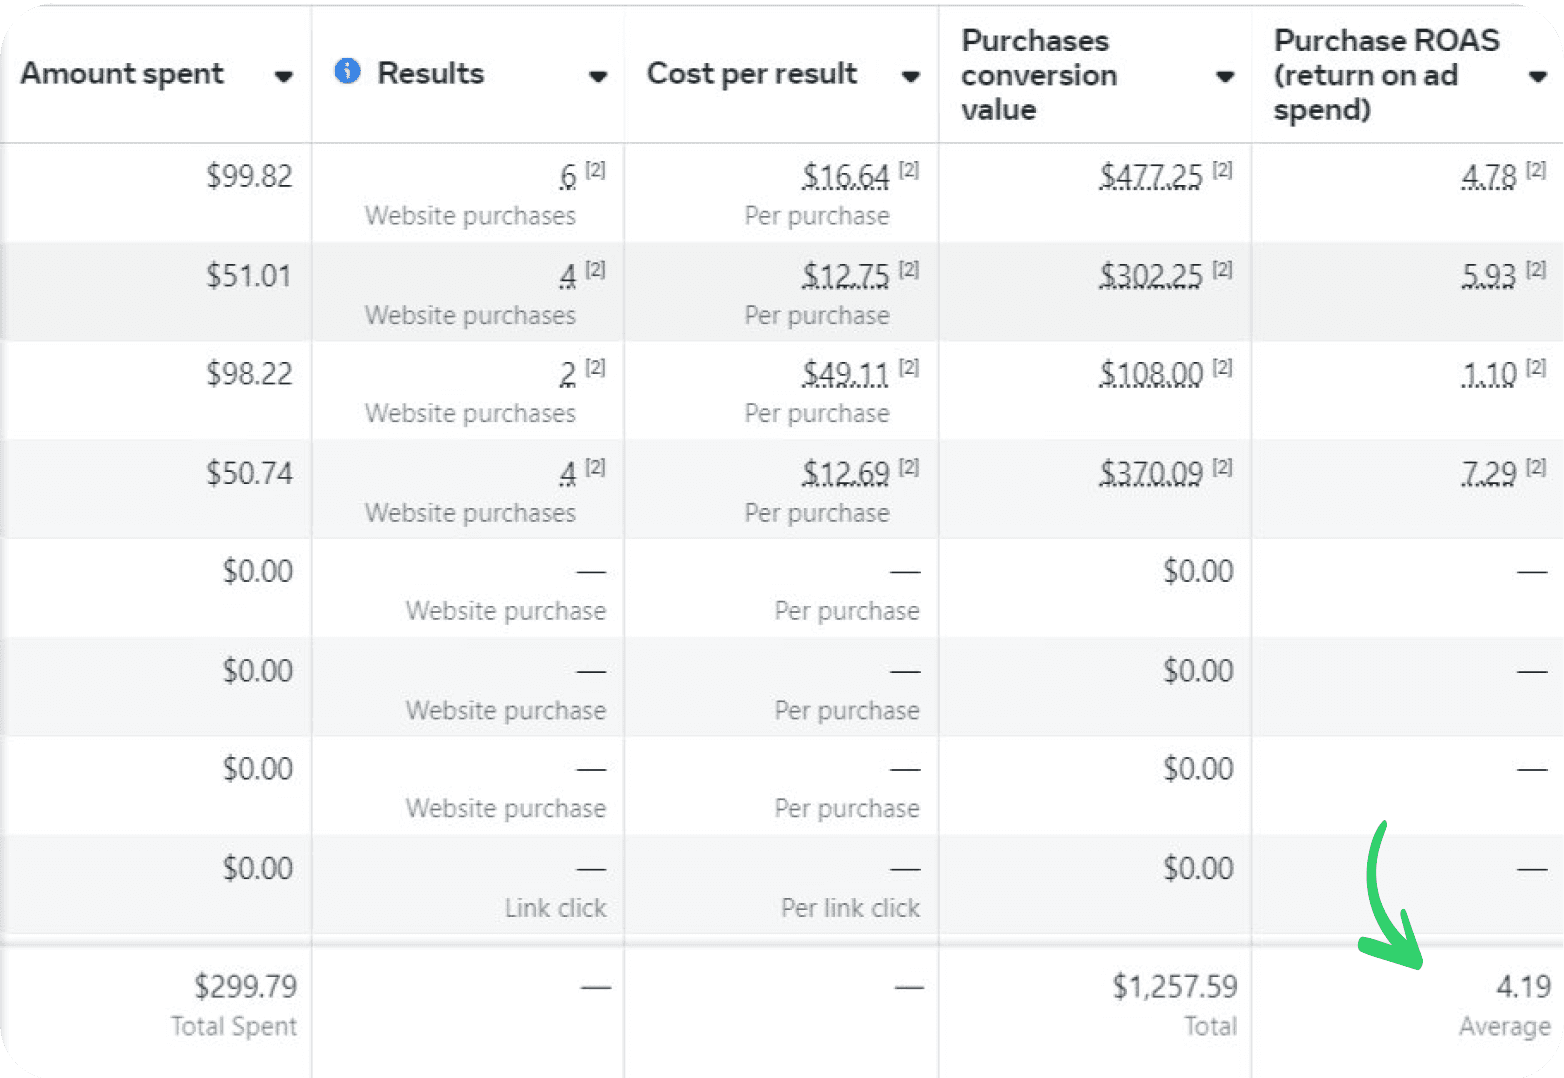
Task: Click the [2] footnote beside 4.78 ROAS
Action: coord(1536,170)
